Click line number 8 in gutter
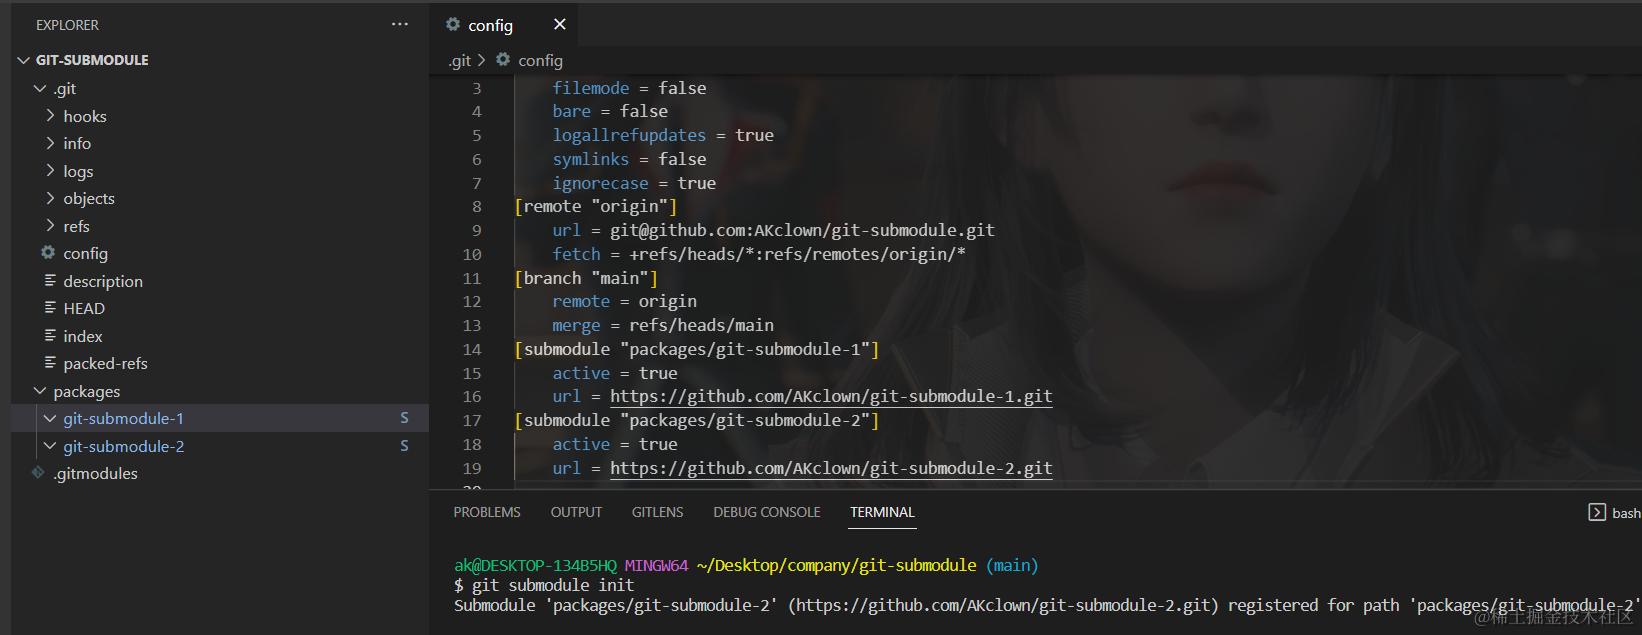This screenshot has width=1642, height=635. click(477, 206)
